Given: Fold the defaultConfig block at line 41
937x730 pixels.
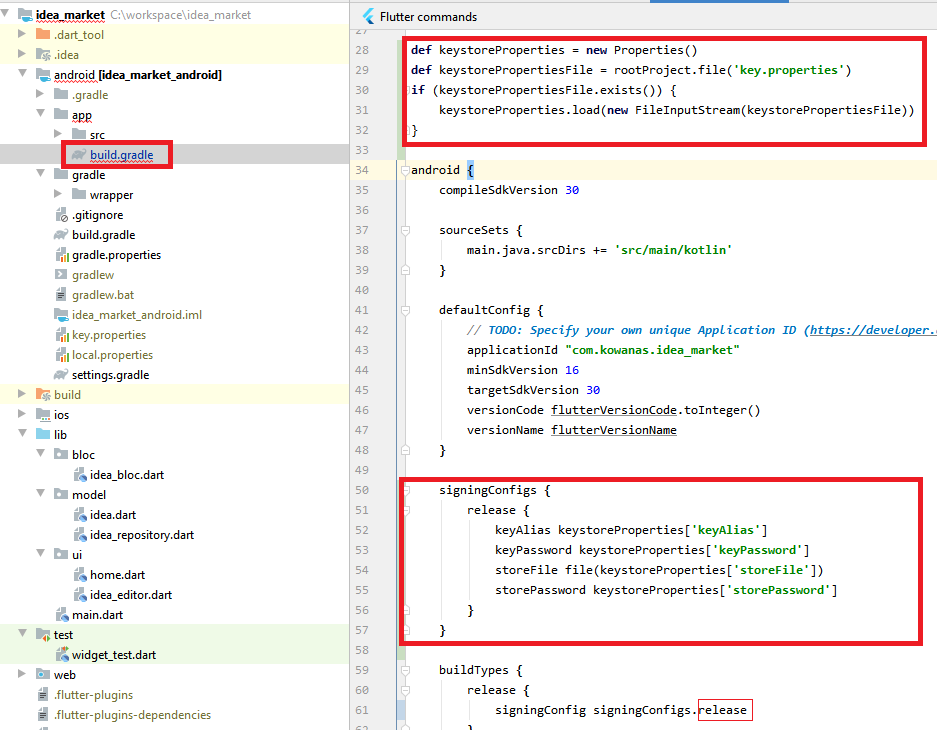Looking at the screenshot, I should point(405,310).
